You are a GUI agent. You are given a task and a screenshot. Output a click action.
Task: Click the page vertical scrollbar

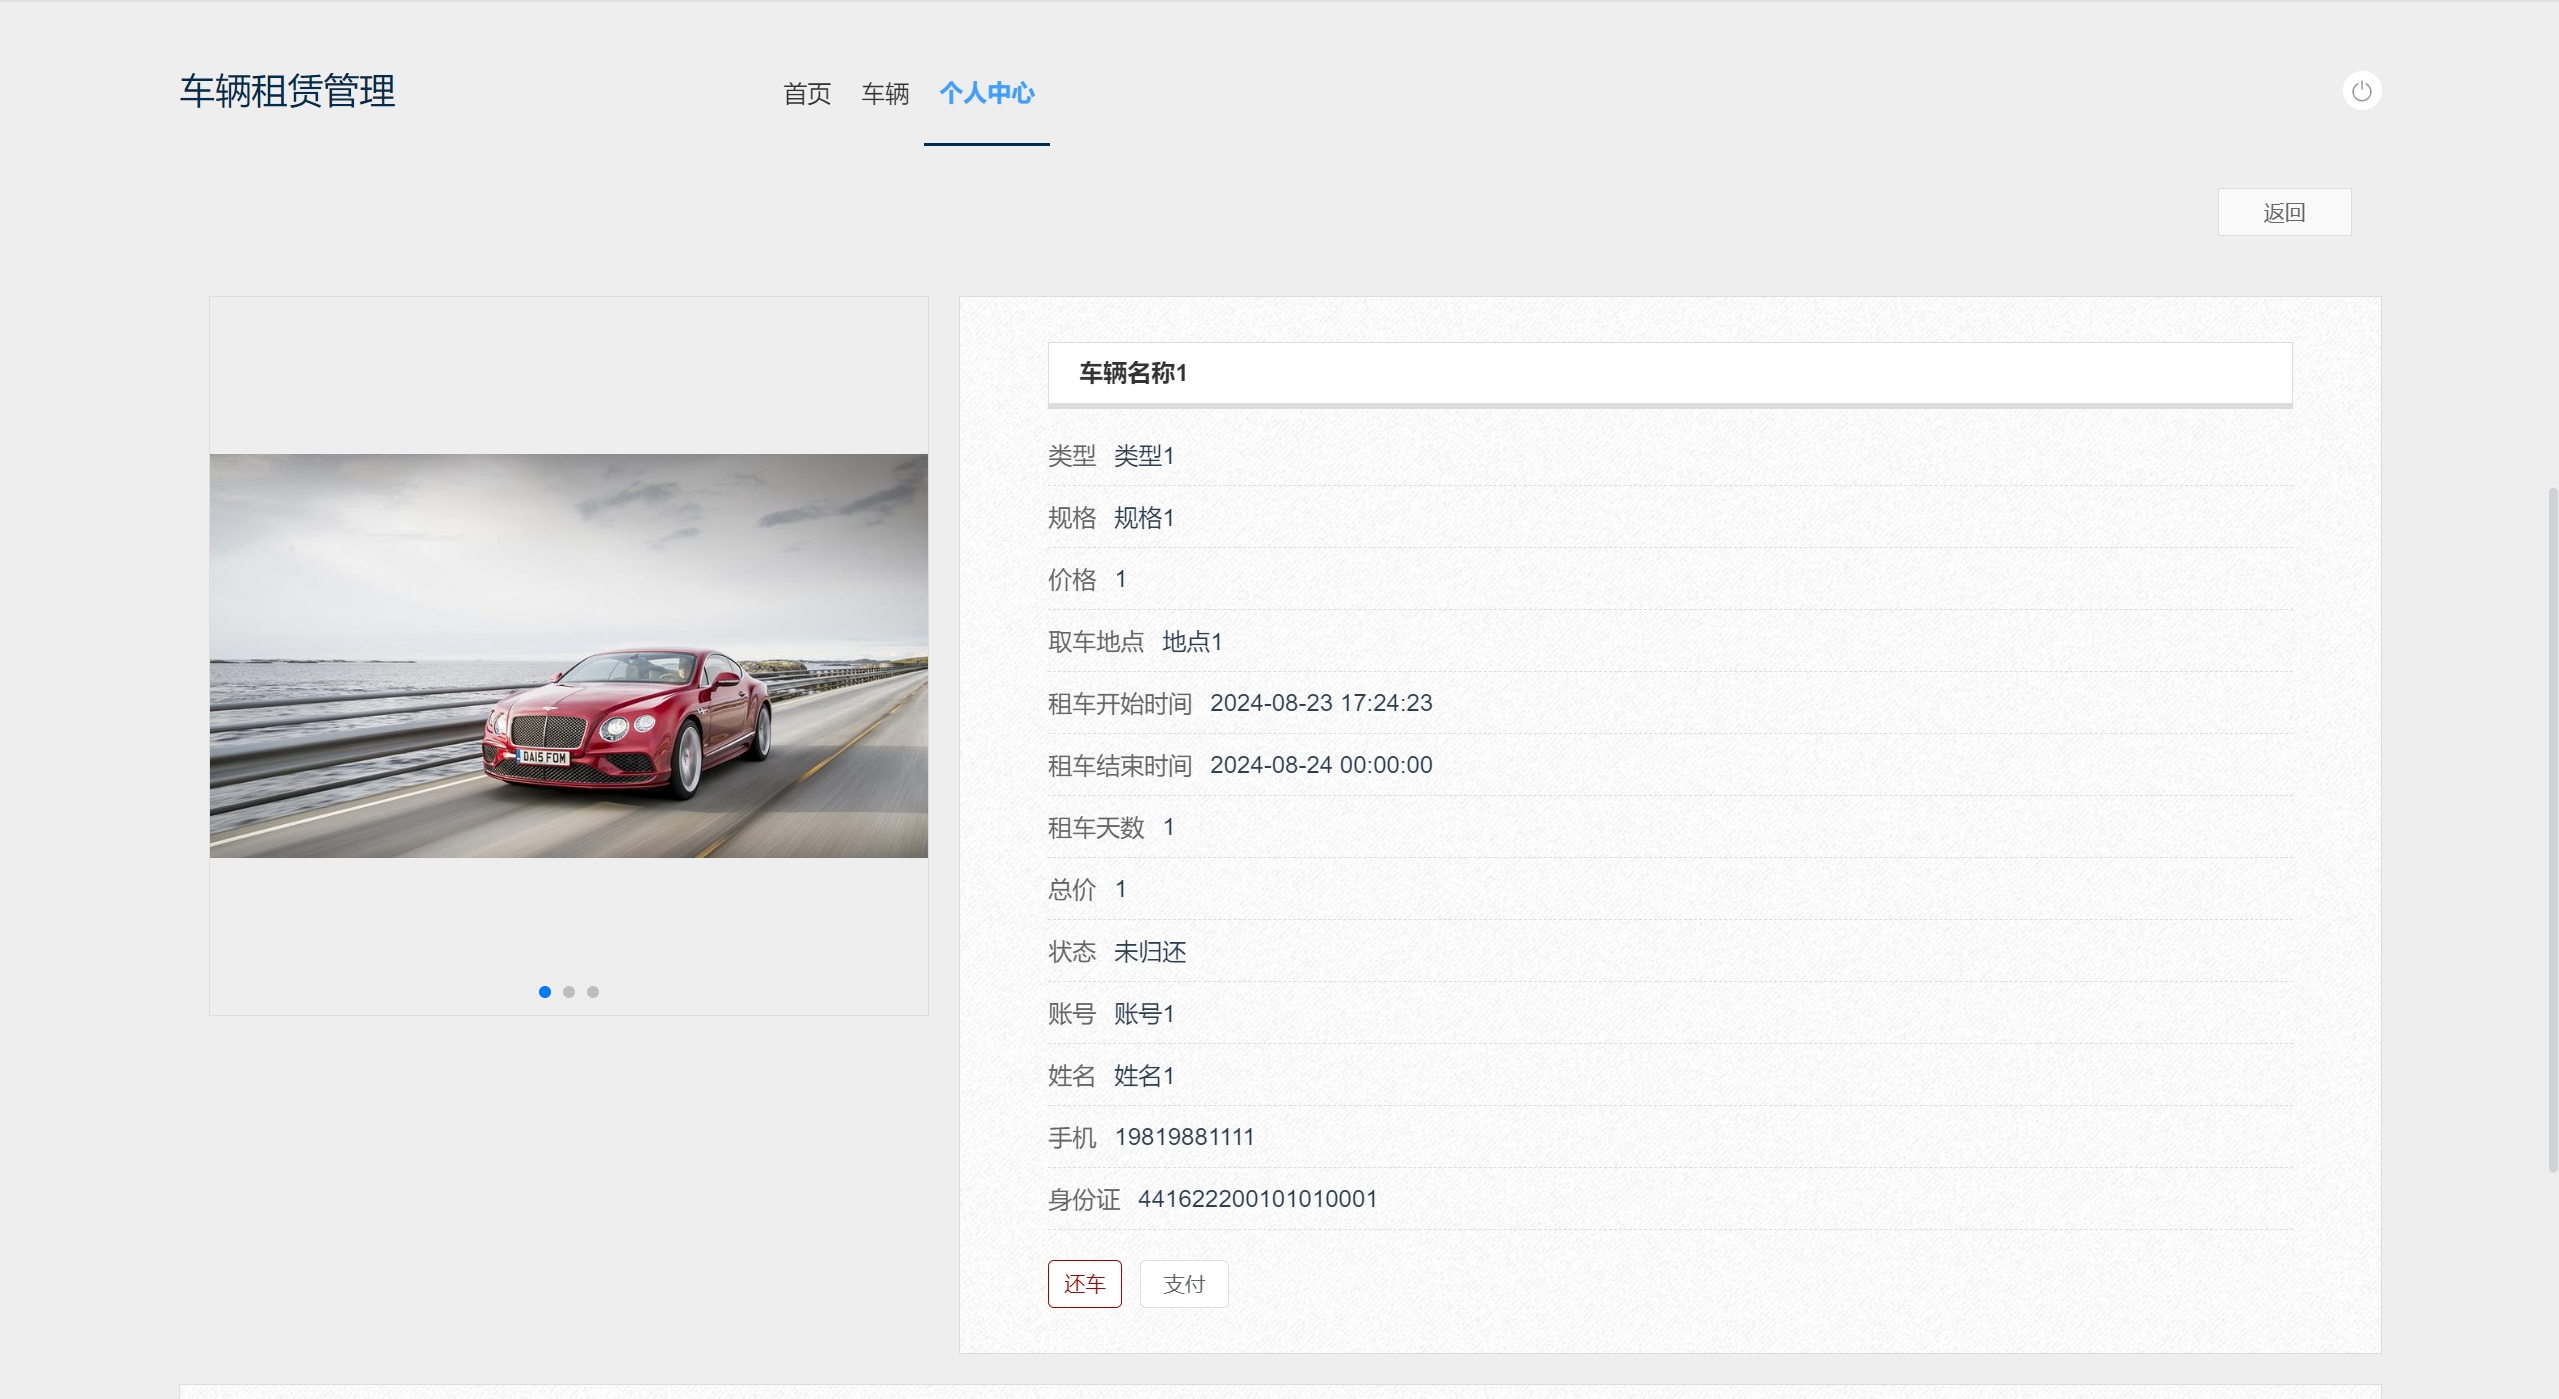(x=2551, y=830)
